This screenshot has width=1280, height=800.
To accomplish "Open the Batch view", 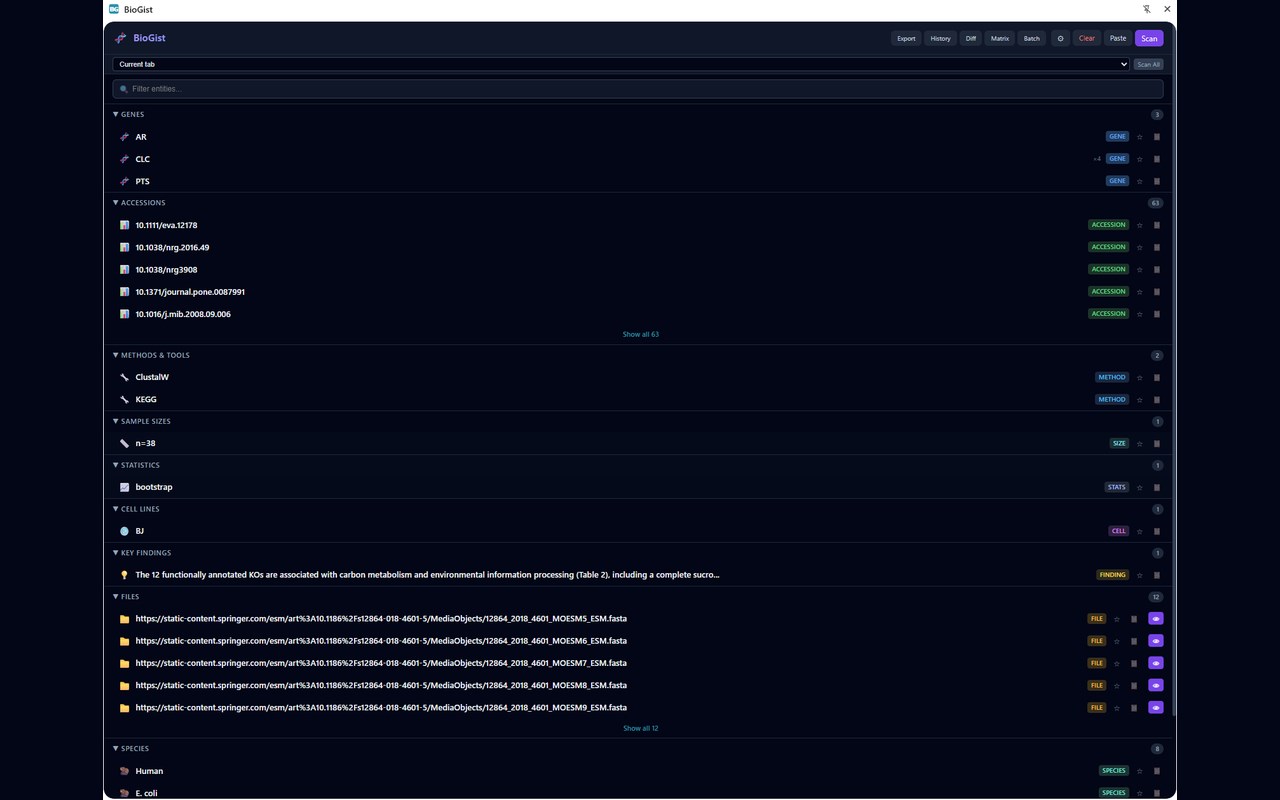I will pyautogui.click(x=1032, y=38).
